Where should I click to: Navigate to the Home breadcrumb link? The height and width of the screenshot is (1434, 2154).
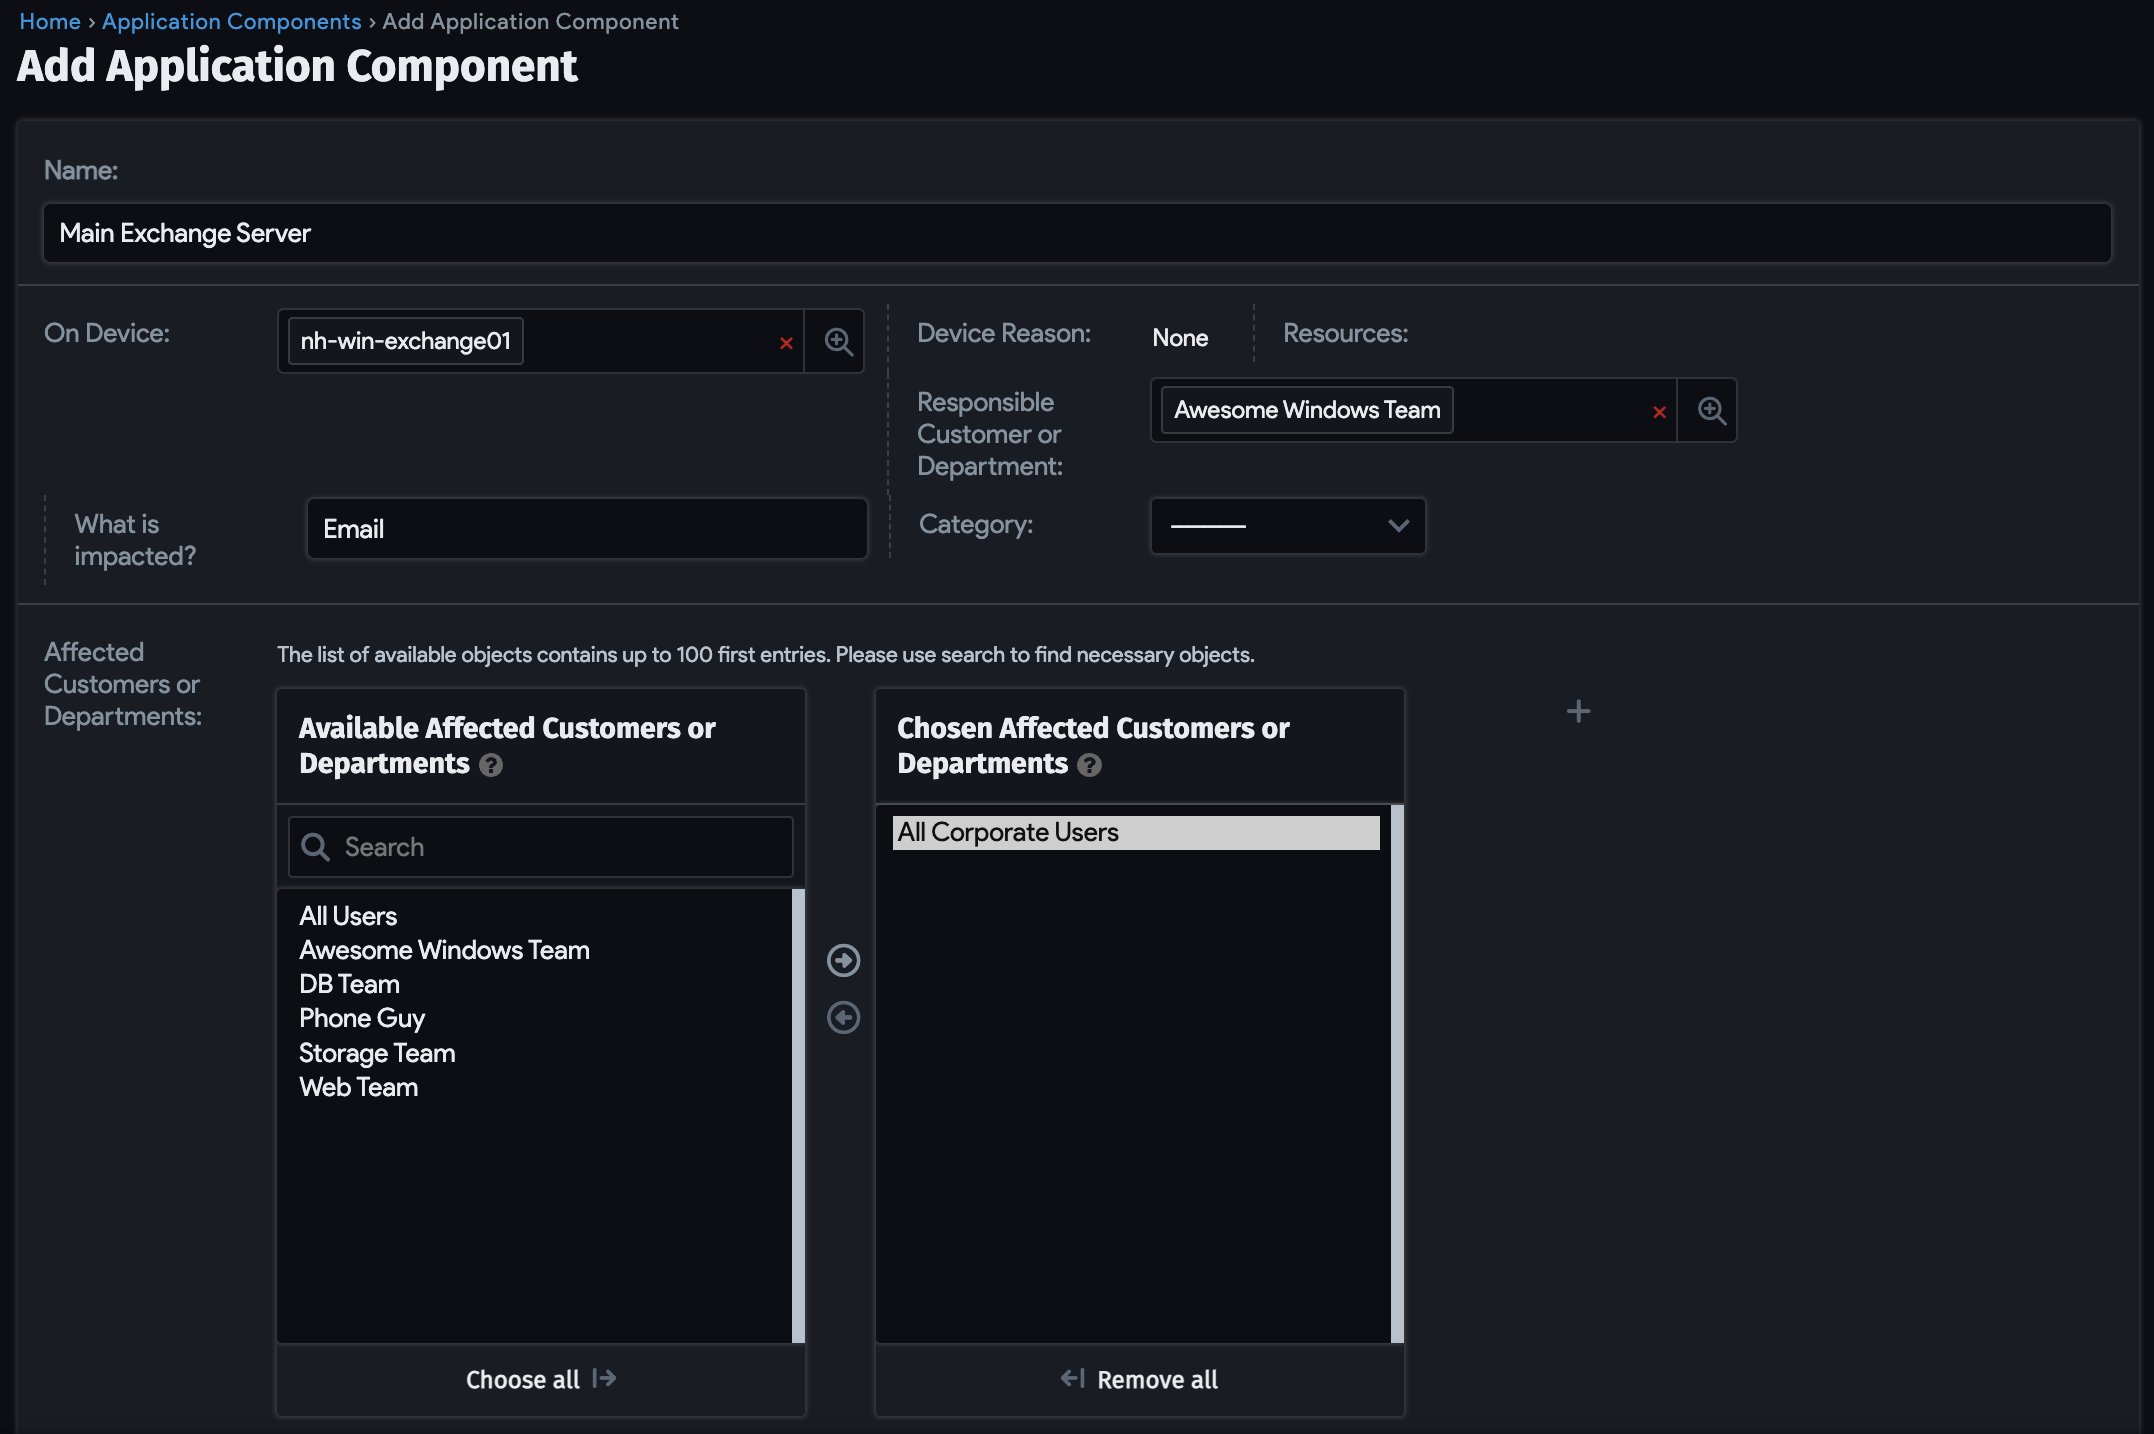coord(49,21)
